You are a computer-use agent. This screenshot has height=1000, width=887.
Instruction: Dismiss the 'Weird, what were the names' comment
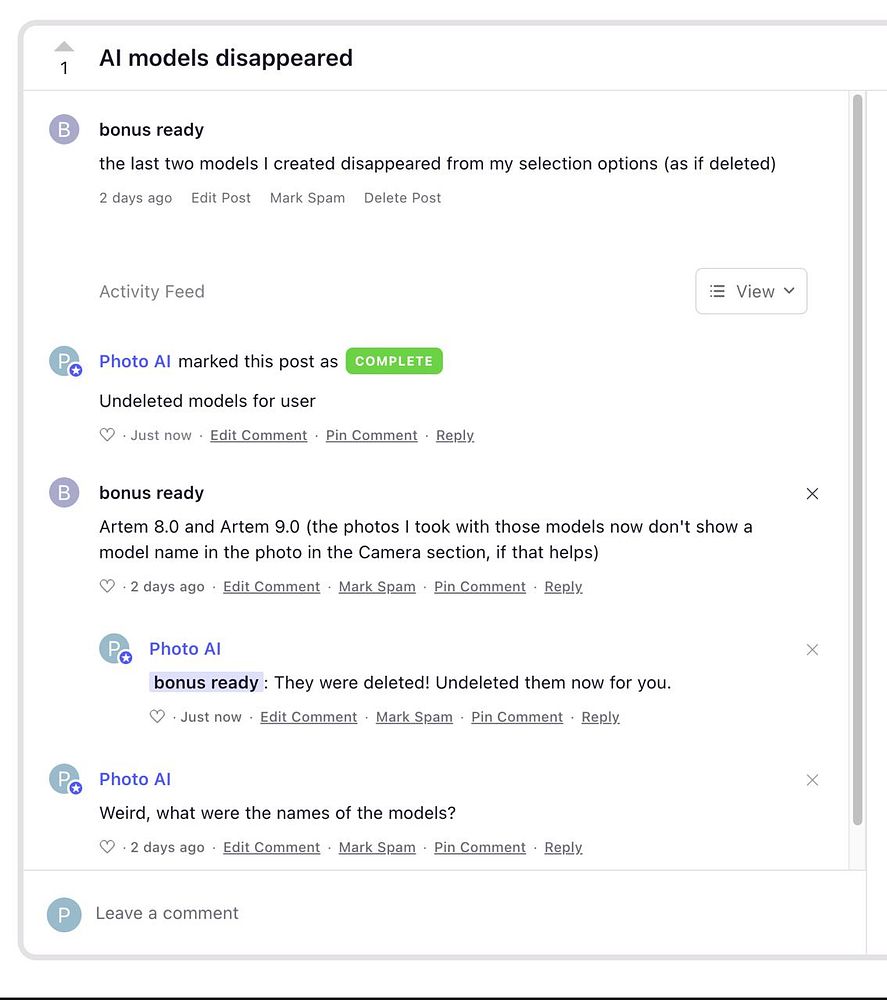pyautogui.click(x=812, y=779)
